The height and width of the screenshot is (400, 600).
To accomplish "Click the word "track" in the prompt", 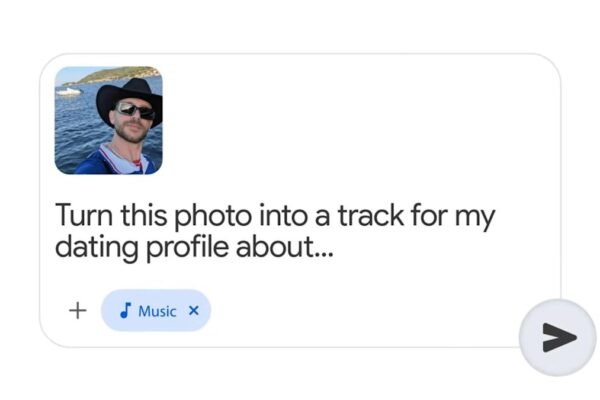I will [376, 216].
